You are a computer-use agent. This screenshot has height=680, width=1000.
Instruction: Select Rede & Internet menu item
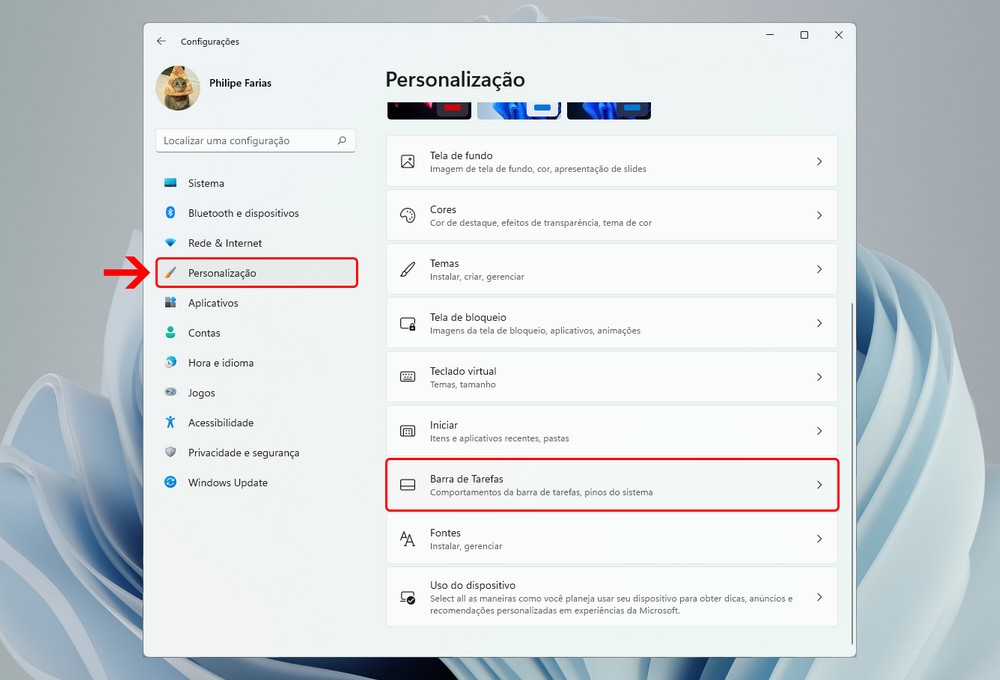[x=225, y=243]
